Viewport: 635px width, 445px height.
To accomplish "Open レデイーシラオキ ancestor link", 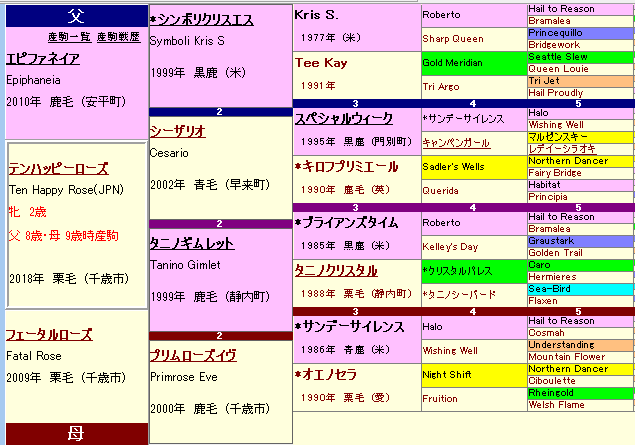I will (x=562, y=149).
